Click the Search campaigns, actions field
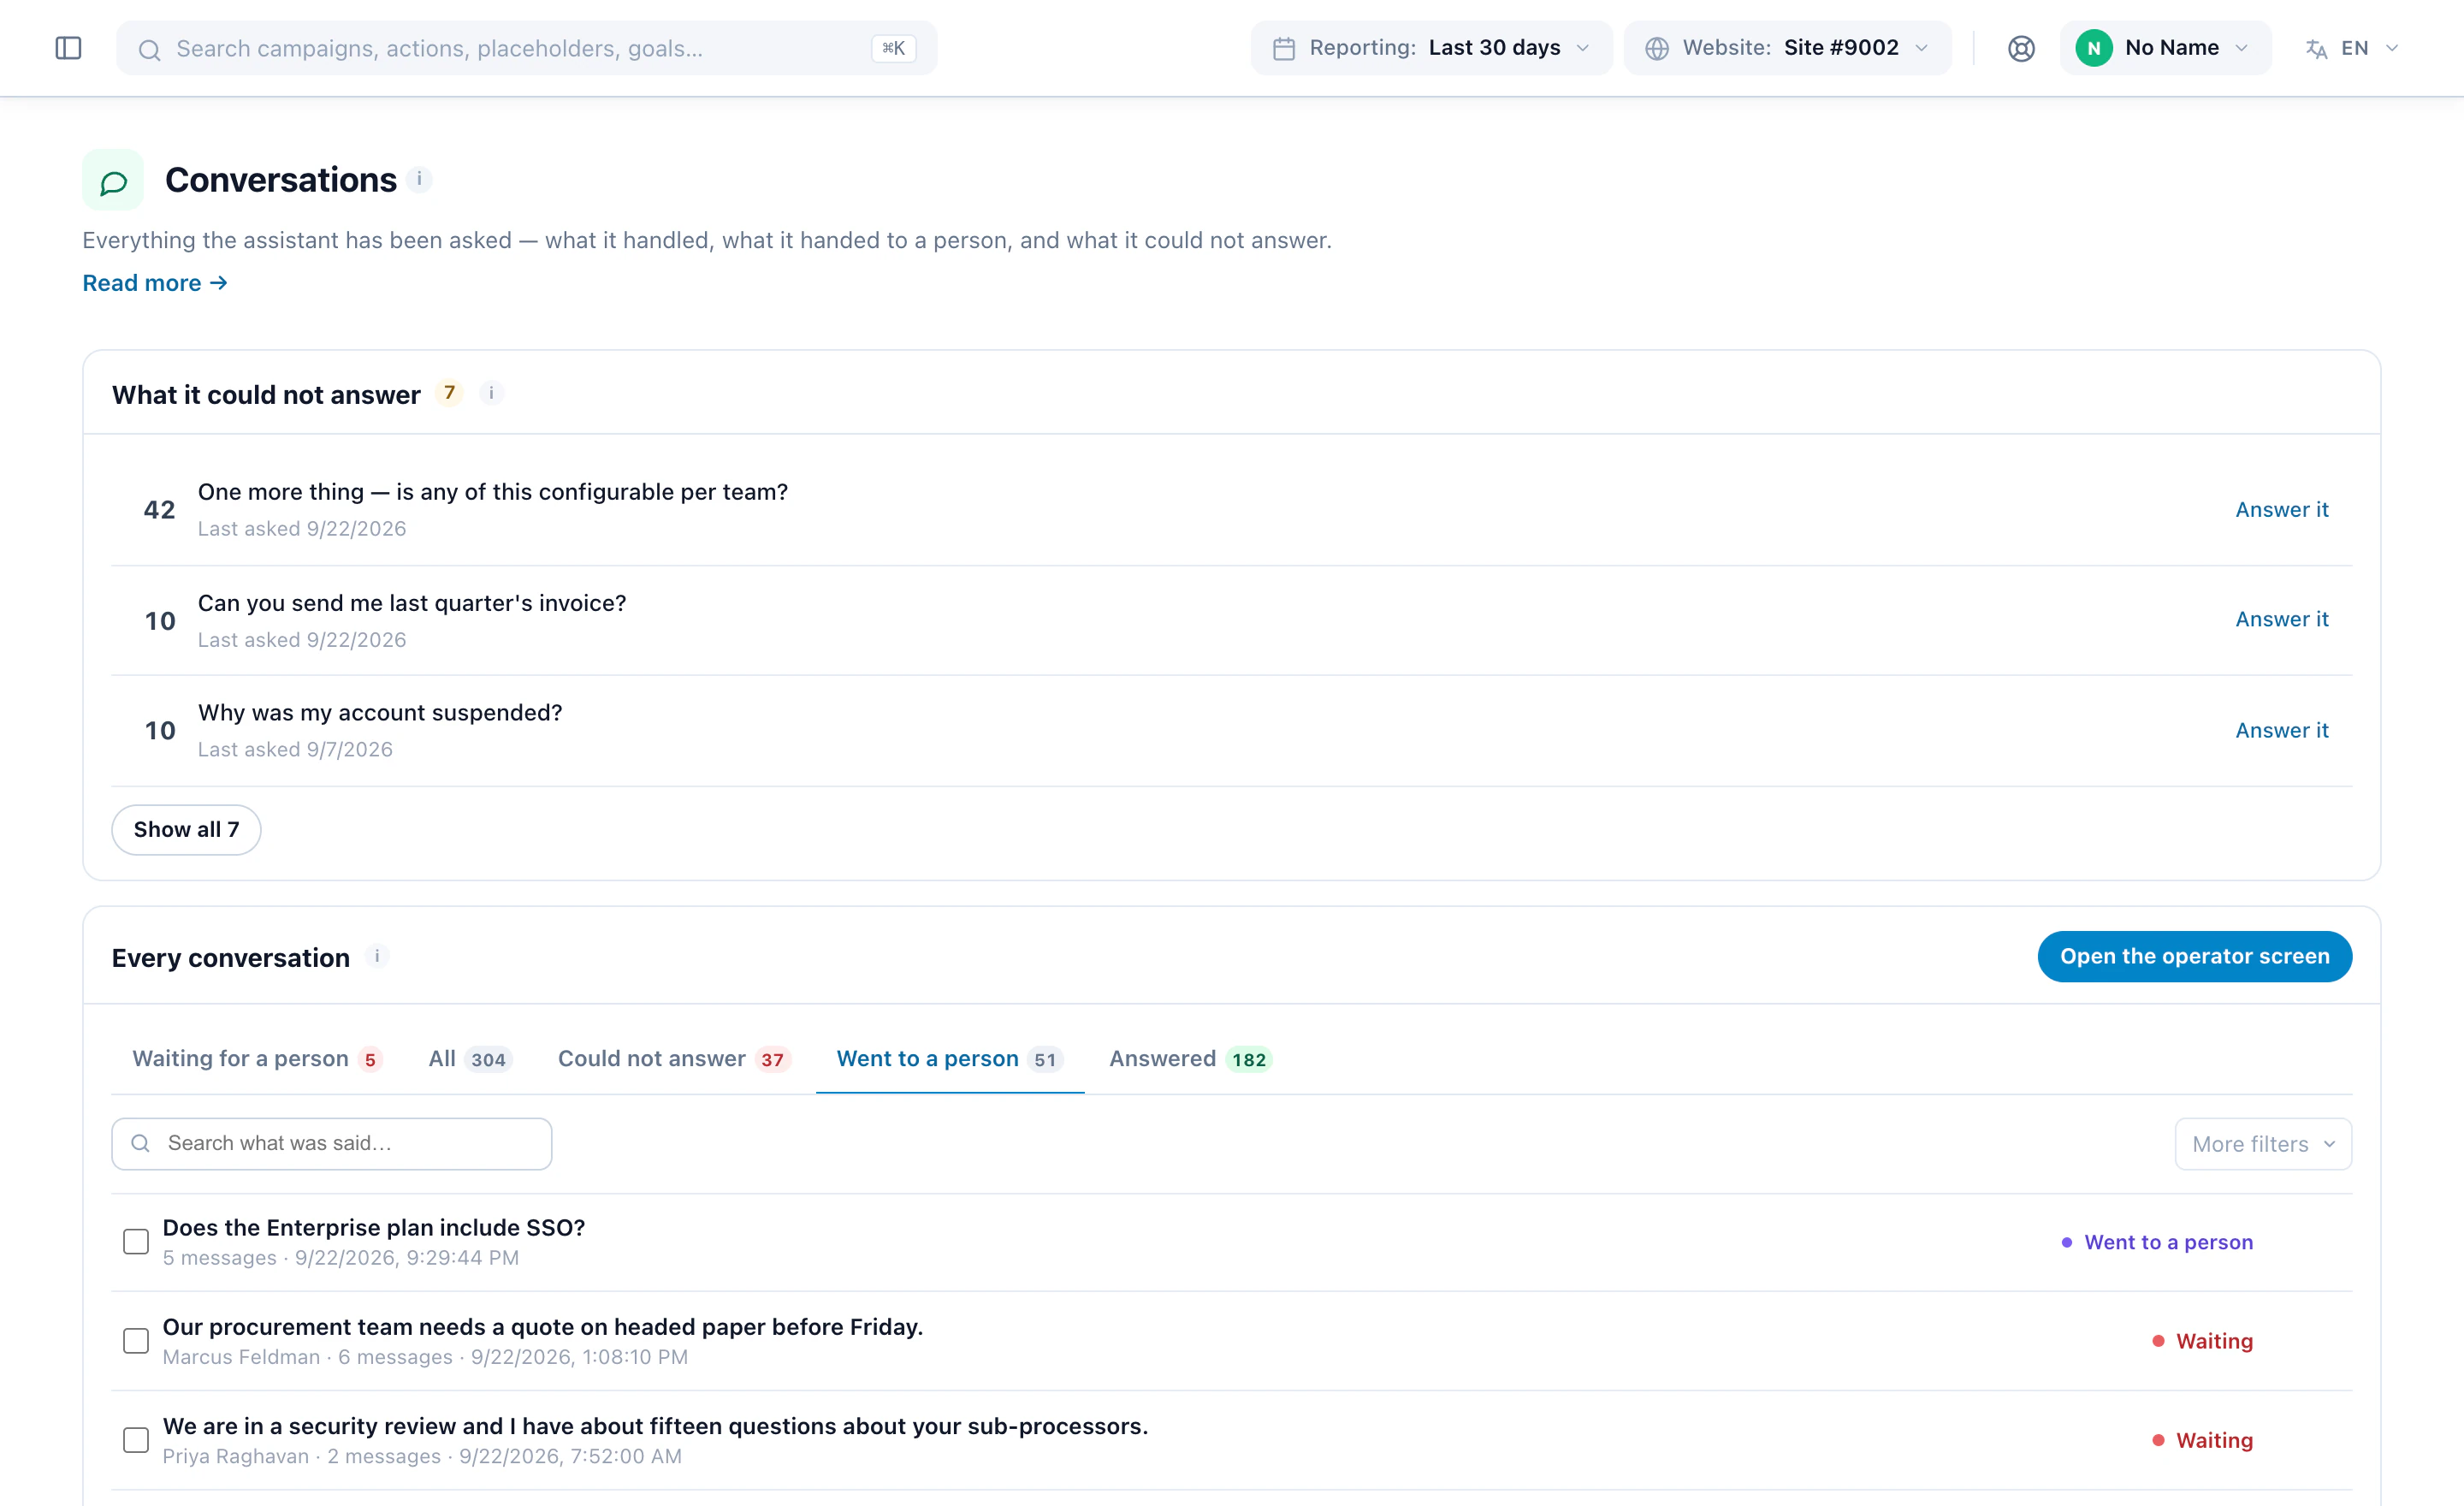The height and width of the screenshot is (1506, 2464). coord(527,48)
